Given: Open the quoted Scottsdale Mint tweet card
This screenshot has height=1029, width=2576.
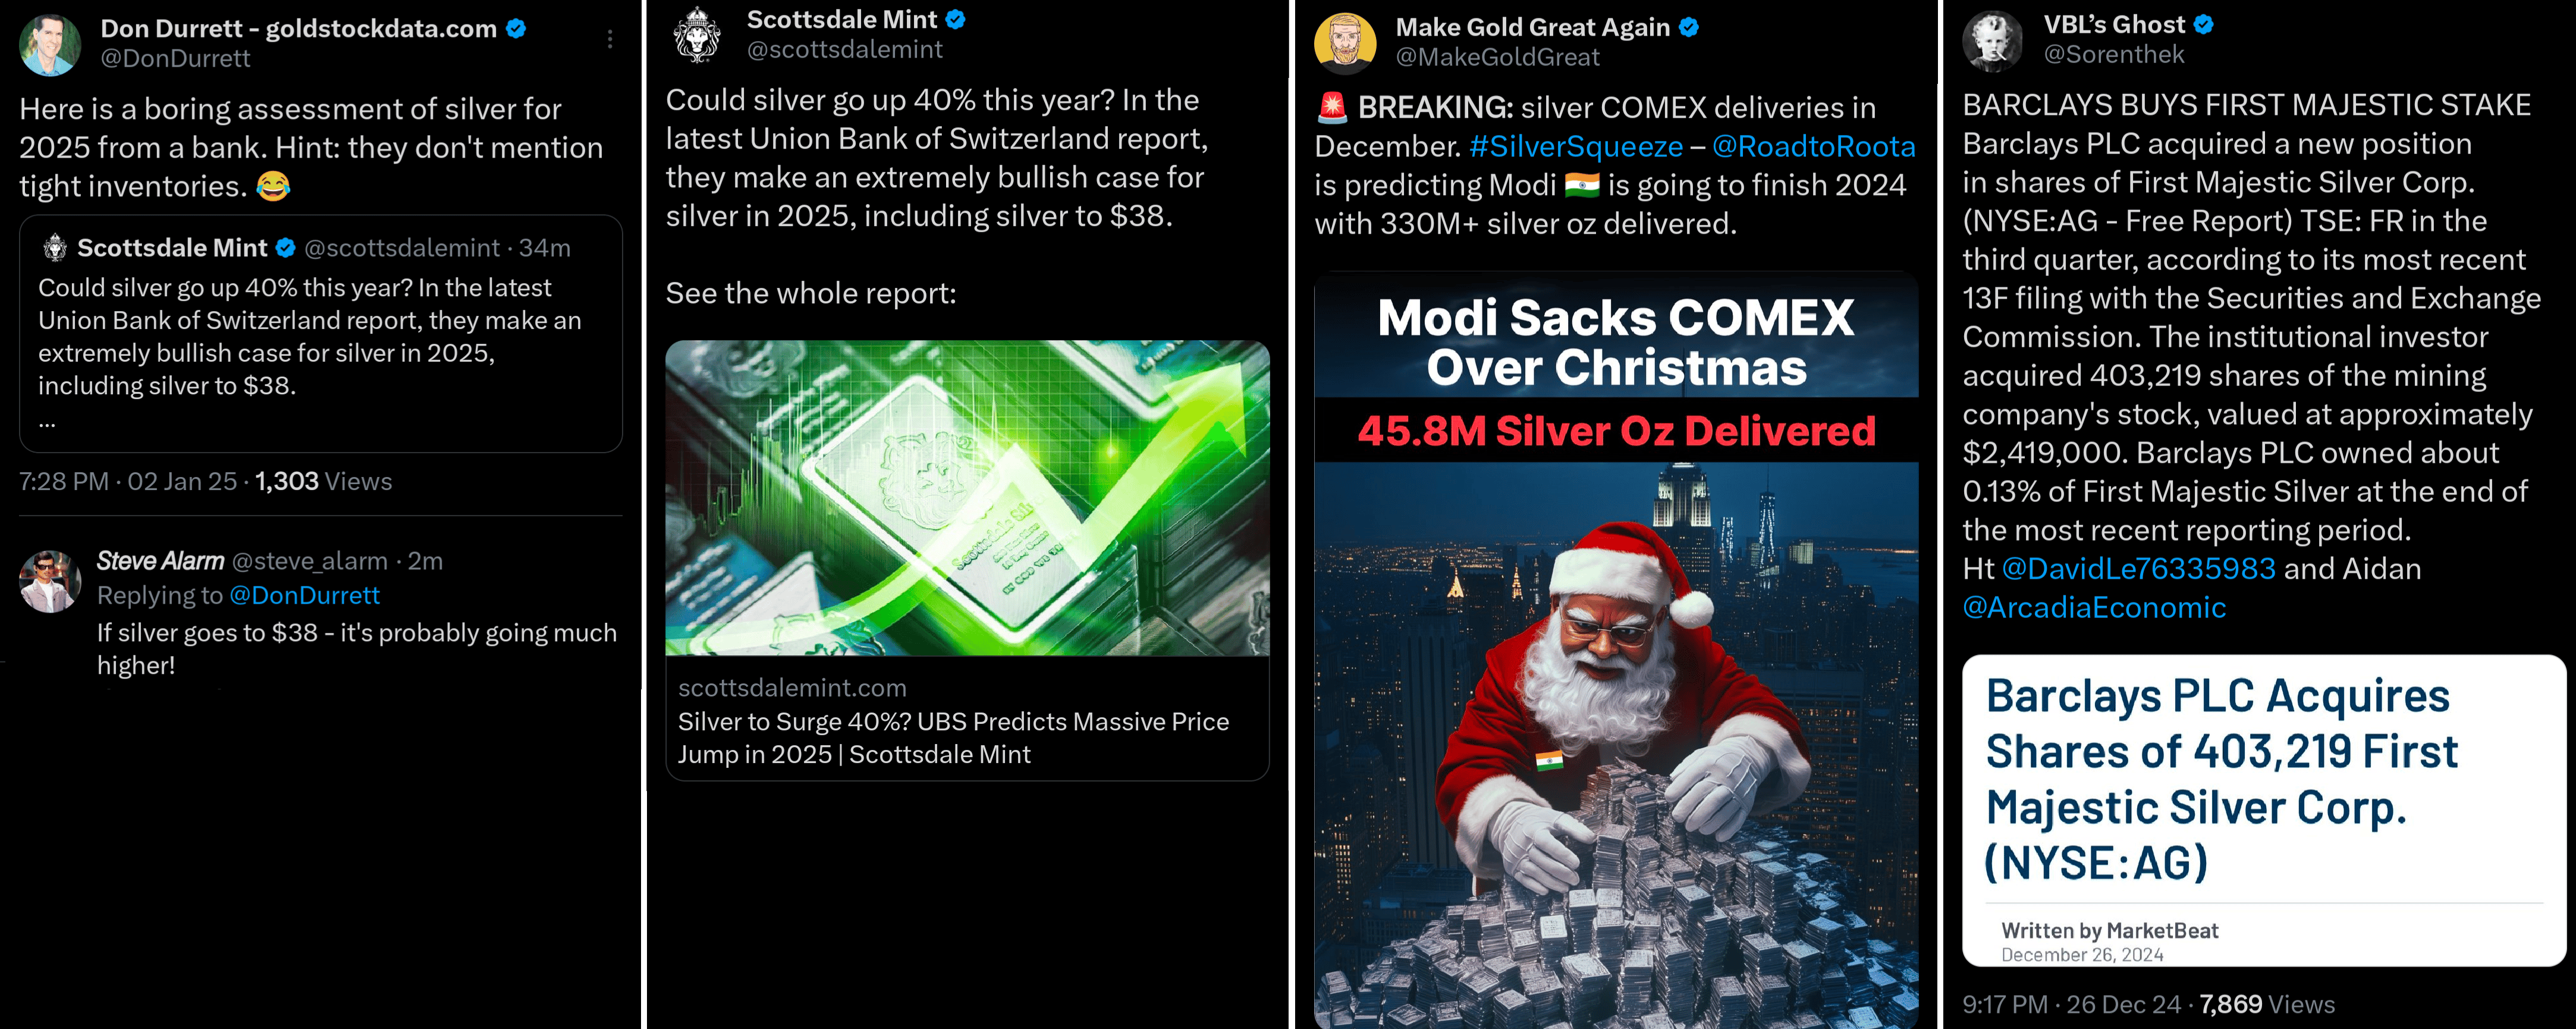Looking at the screenshot, I should pyautogui.click(x=321, y=334).
